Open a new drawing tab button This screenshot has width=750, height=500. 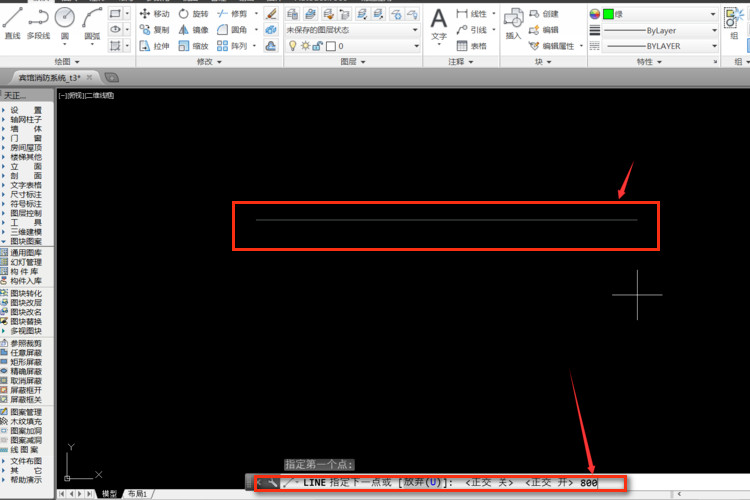click(x=111, y=78)
